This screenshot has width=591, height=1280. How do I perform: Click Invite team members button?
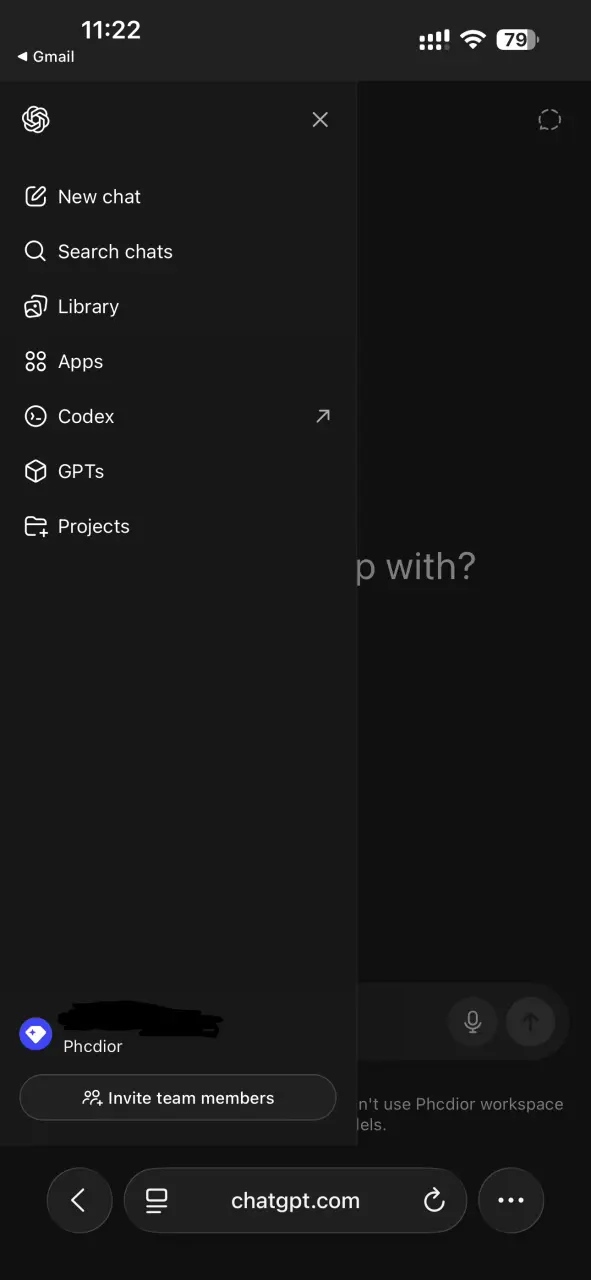[178, 1098]
